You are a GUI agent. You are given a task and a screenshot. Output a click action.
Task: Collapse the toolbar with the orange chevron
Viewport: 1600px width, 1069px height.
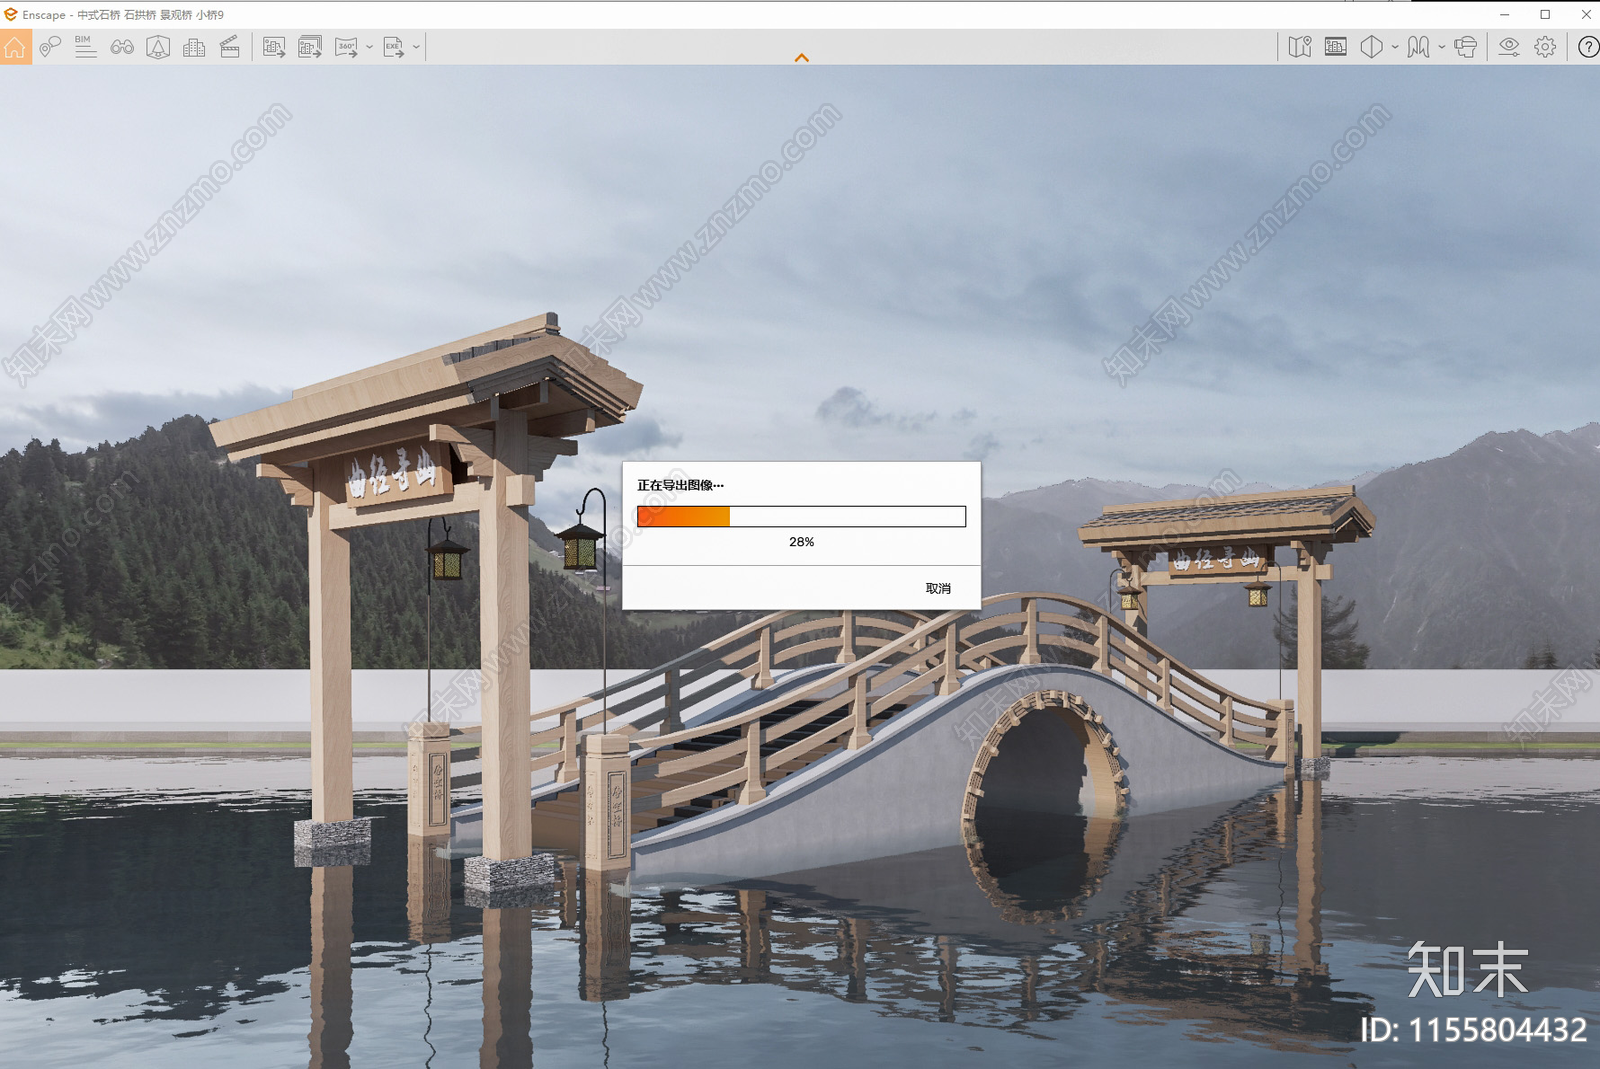click(801, 58)
